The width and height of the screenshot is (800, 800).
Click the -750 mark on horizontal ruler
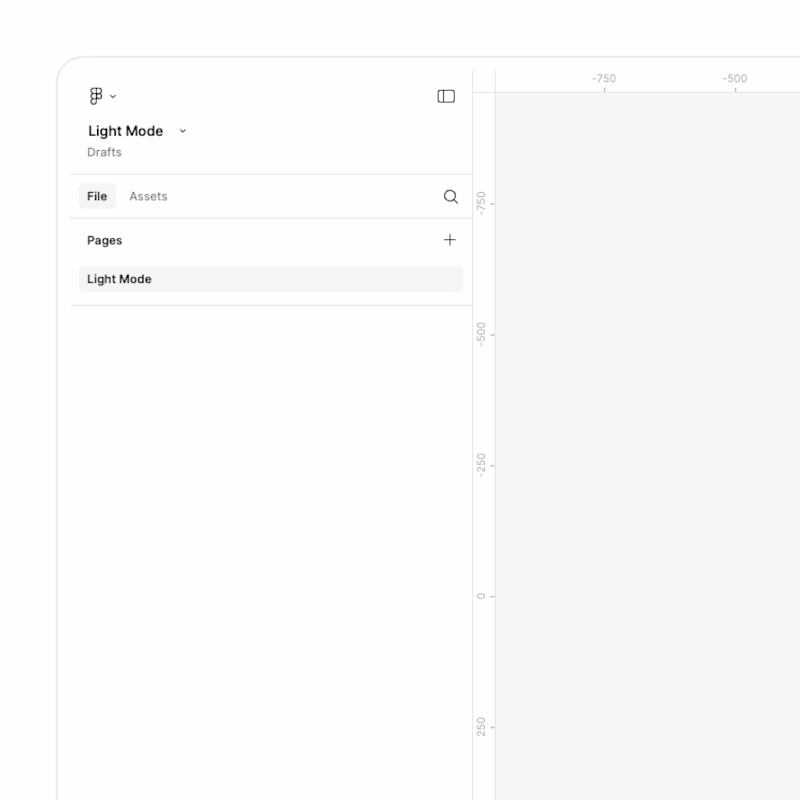[604, 79]
